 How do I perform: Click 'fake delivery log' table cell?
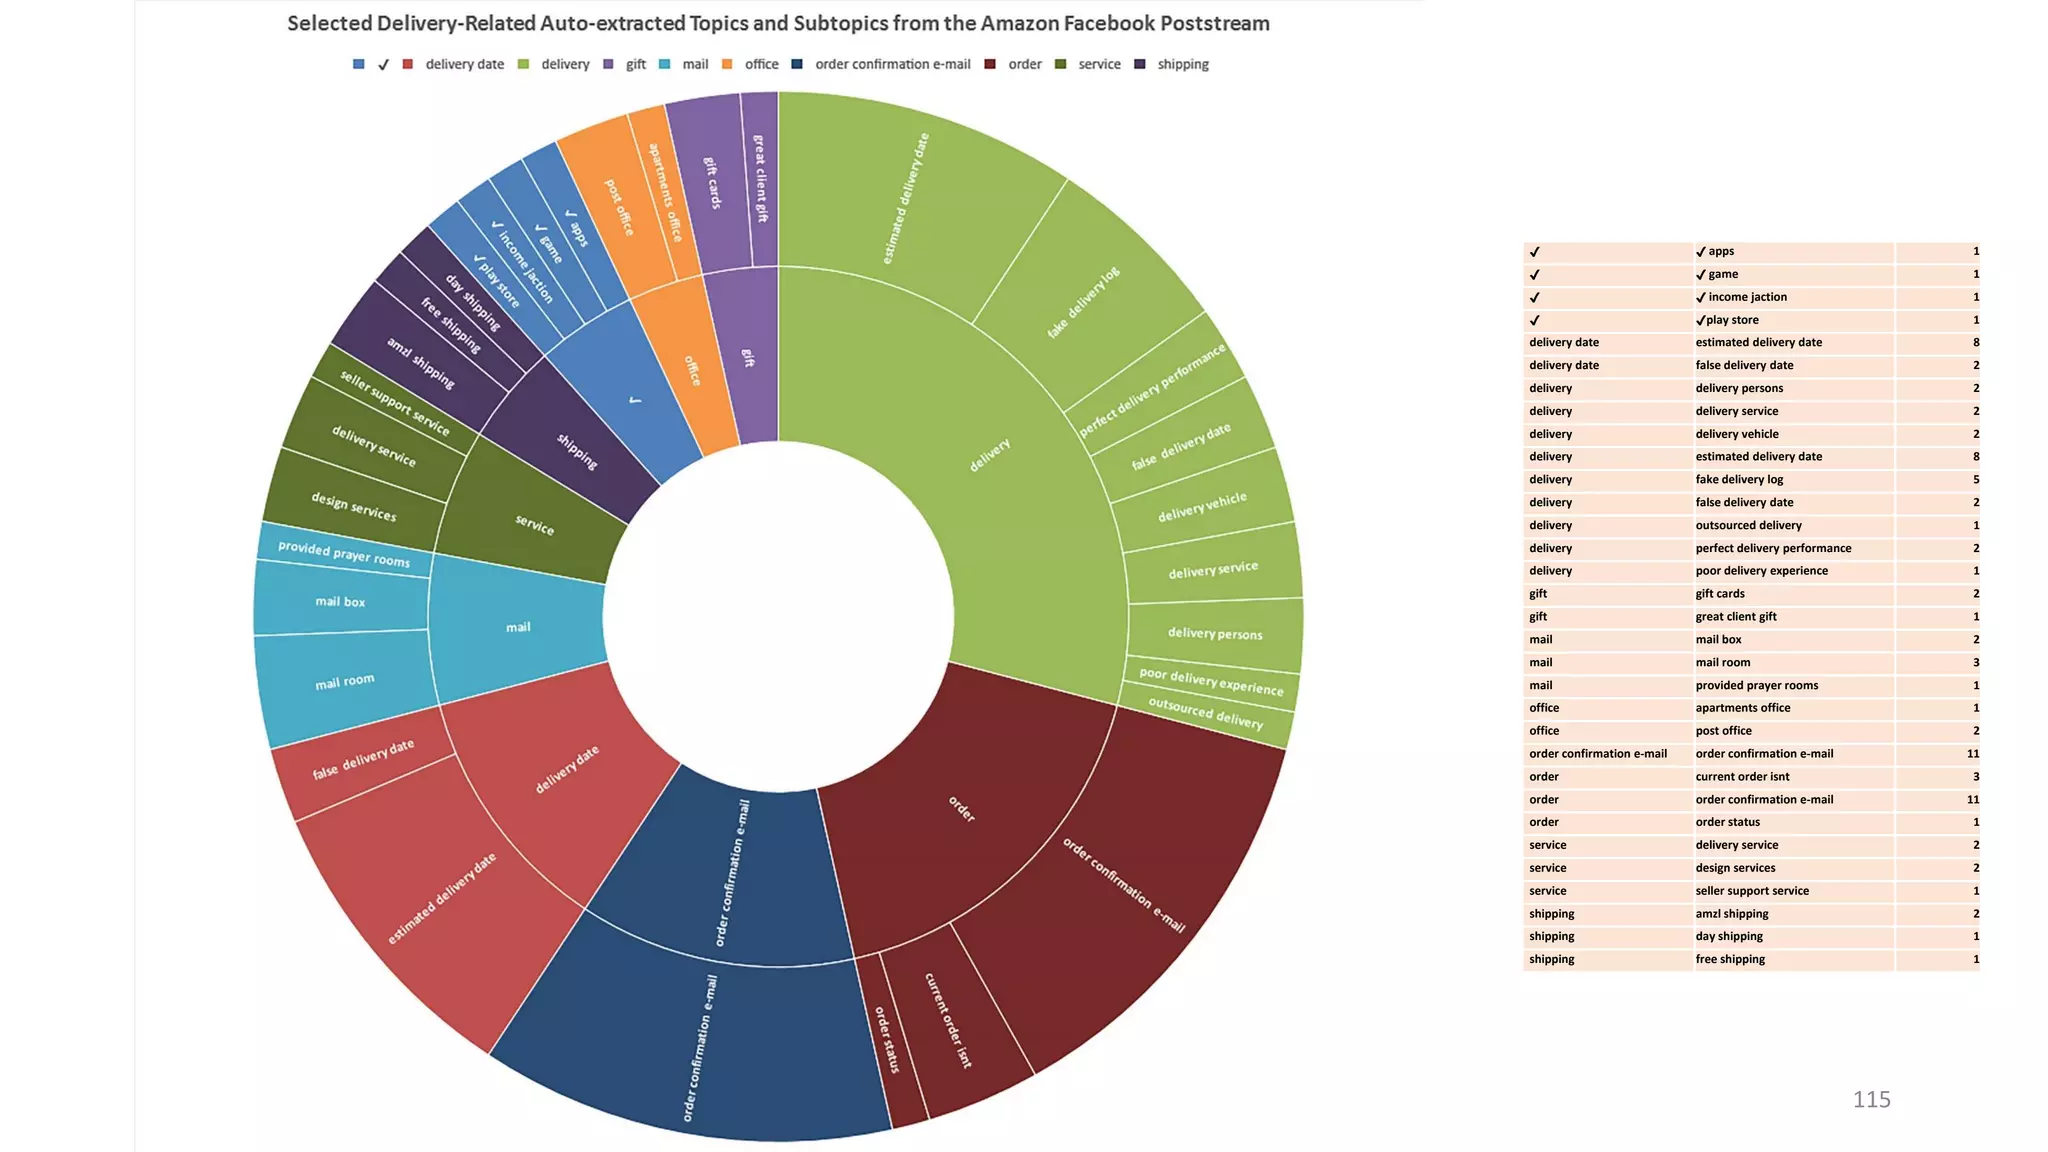click(1739, 479)
